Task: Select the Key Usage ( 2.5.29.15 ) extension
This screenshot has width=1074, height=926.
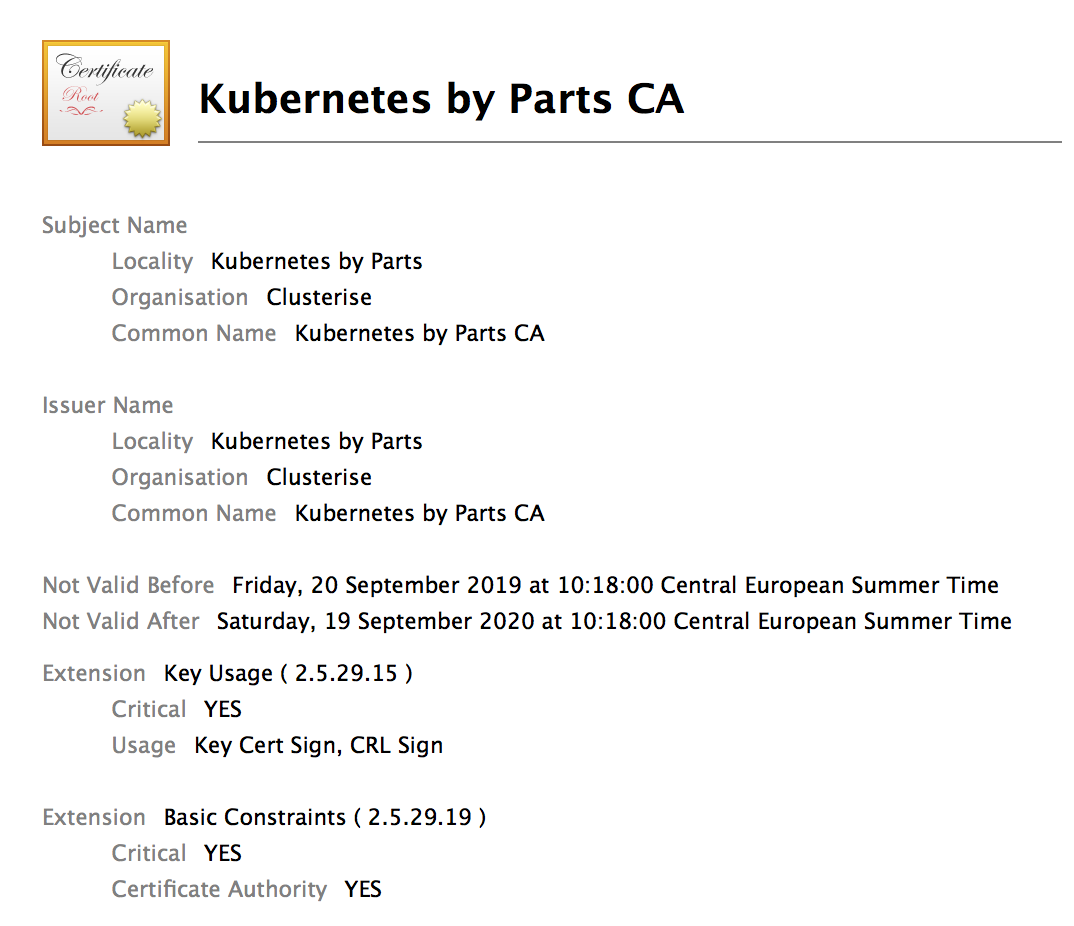Action: [x=288, y=673]
